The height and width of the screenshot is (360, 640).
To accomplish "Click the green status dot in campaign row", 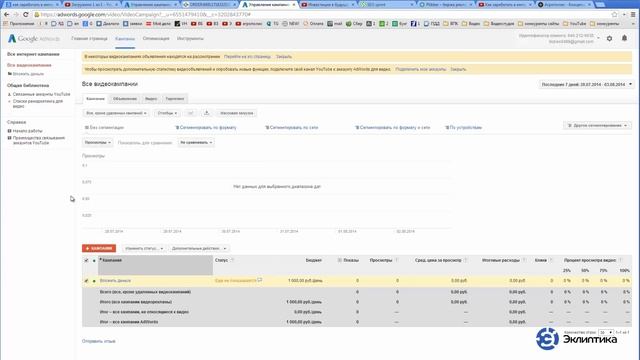I will click(94, 281).
